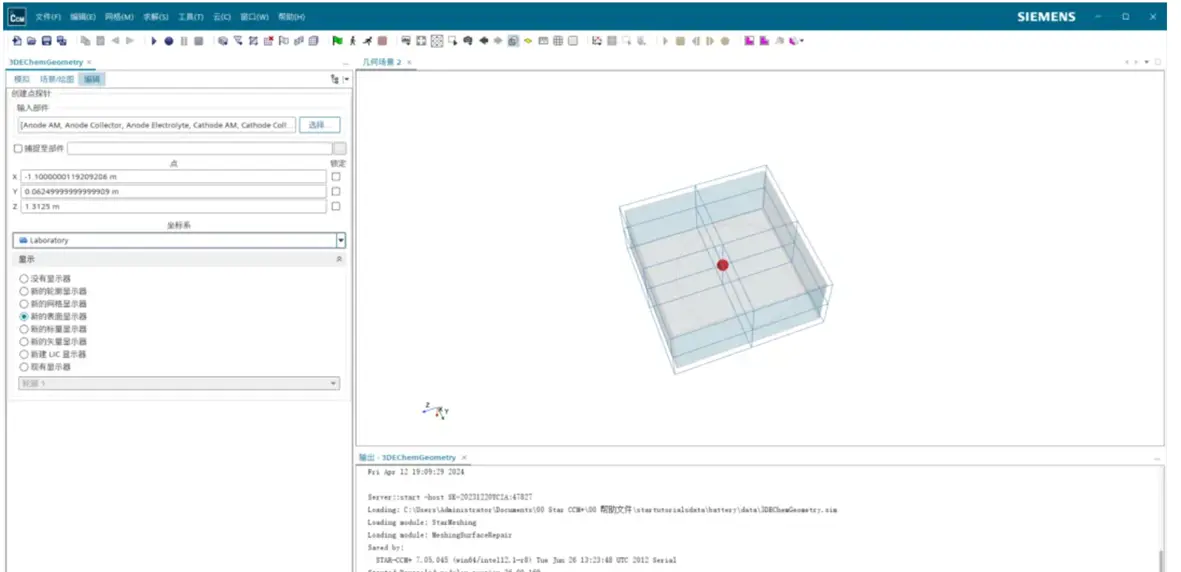Enable the 捕捉至部件 checkbox
The width and height of the screenshot is (1181, 572).
point(18,148)
